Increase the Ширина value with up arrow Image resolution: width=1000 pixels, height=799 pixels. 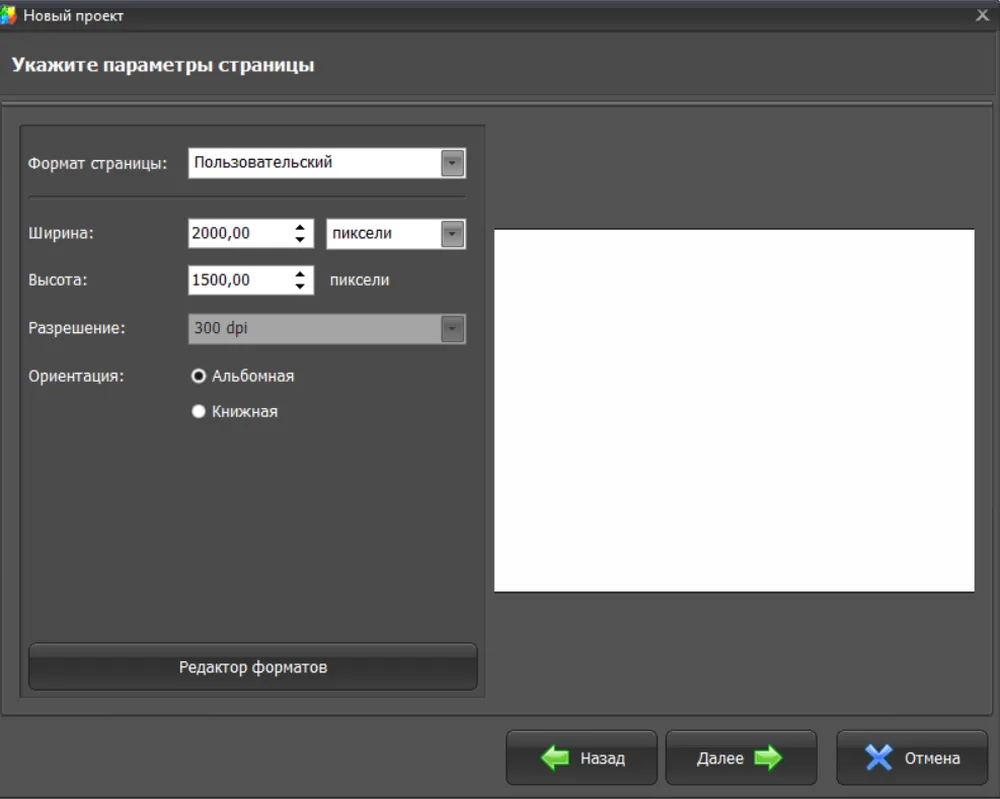tap(299, 227)
